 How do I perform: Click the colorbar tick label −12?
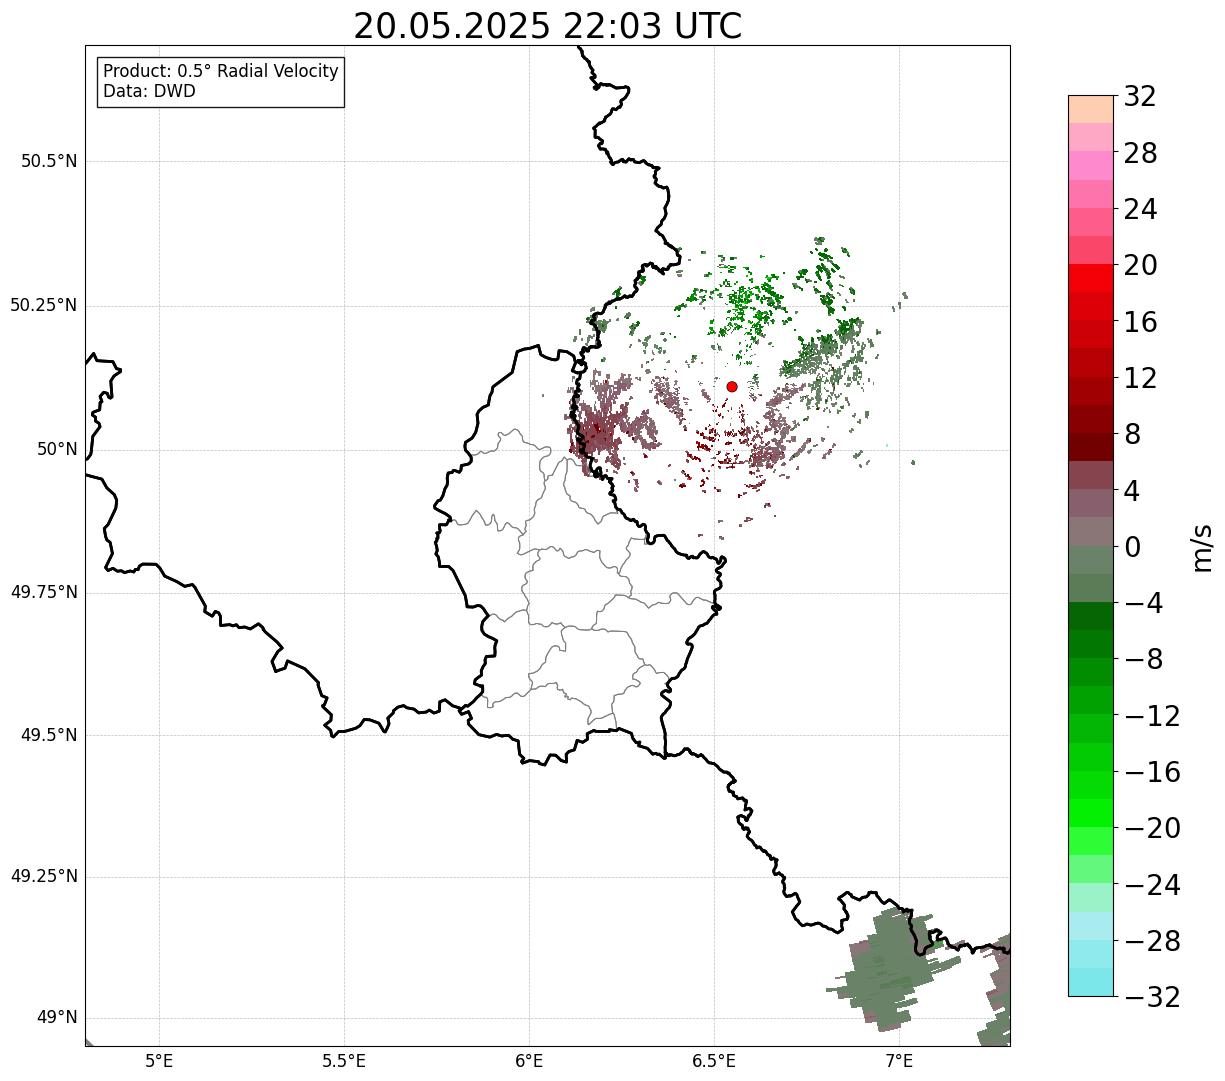click(1152, 716)
